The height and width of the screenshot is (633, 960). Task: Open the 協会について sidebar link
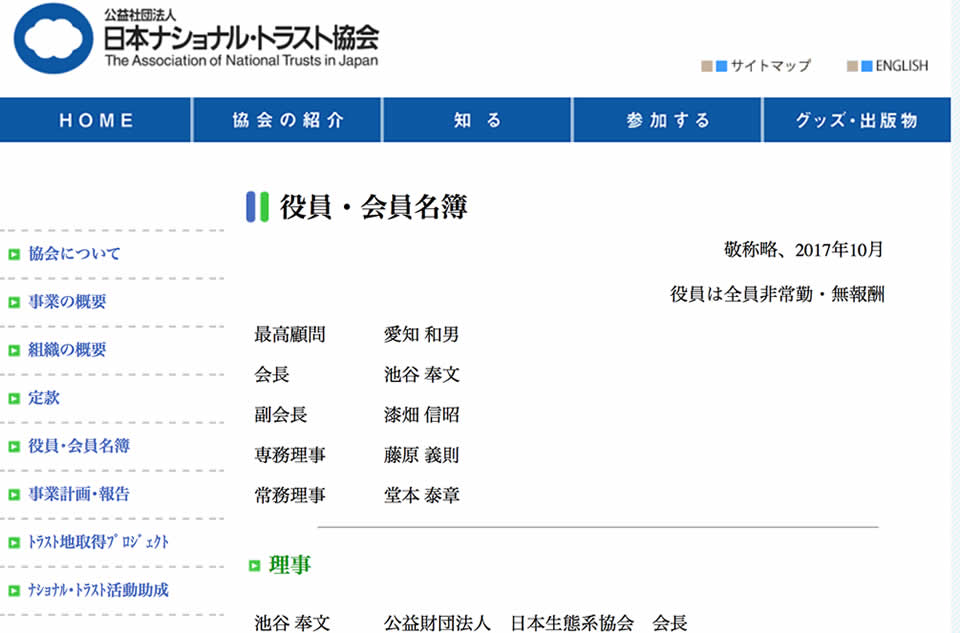coord(74,253)
